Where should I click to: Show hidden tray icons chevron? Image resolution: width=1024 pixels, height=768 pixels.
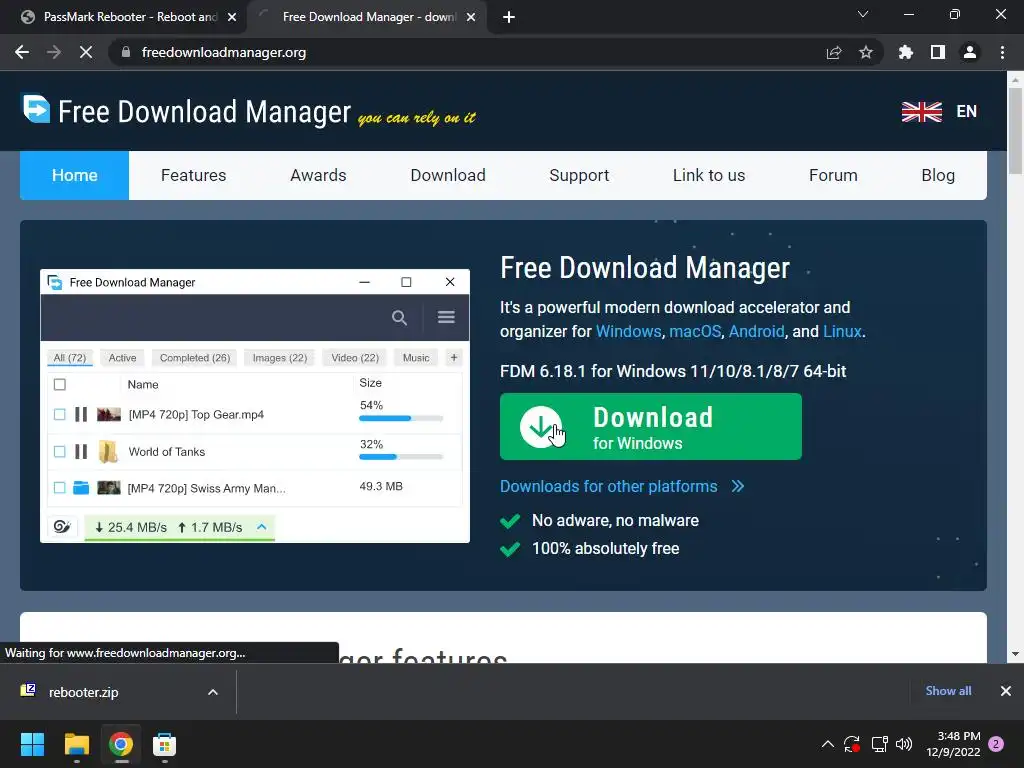(827, 744)
